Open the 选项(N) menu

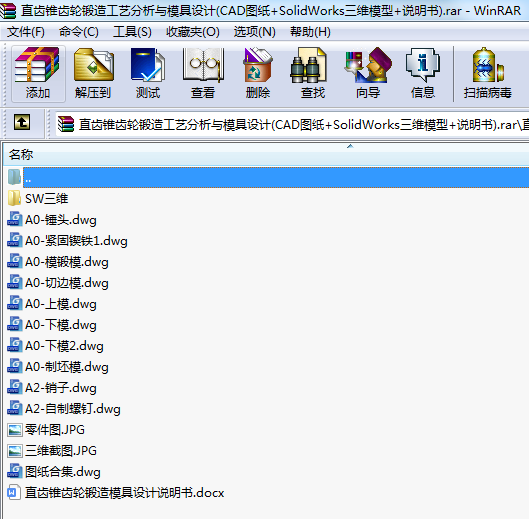coord(254,32)
